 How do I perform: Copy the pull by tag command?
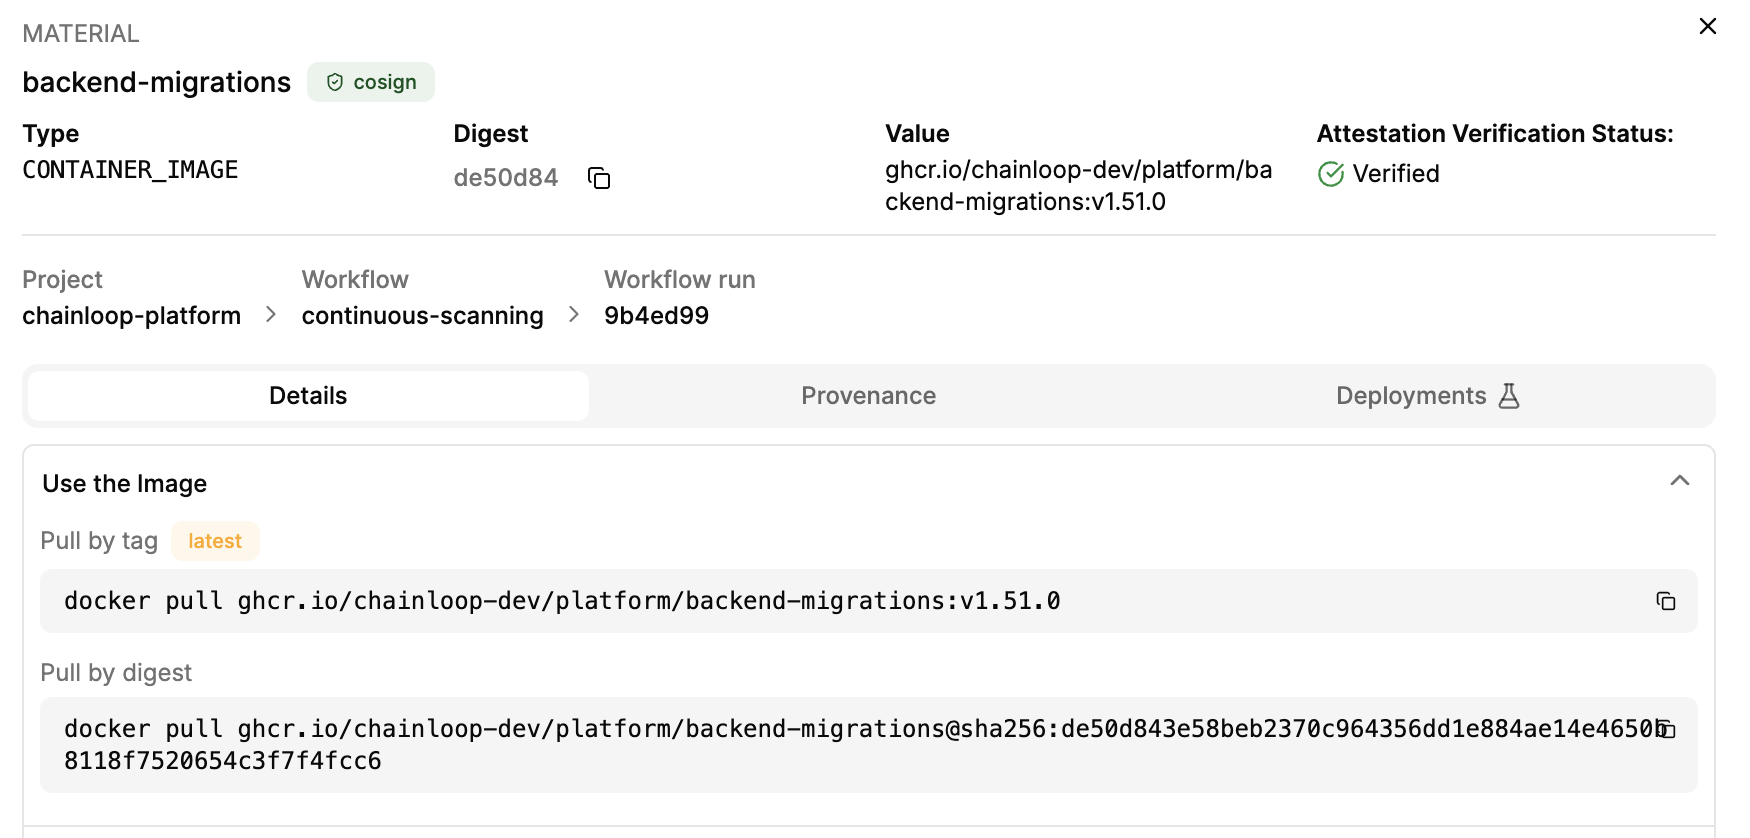pyautogui.click(x=1665, y=601)
